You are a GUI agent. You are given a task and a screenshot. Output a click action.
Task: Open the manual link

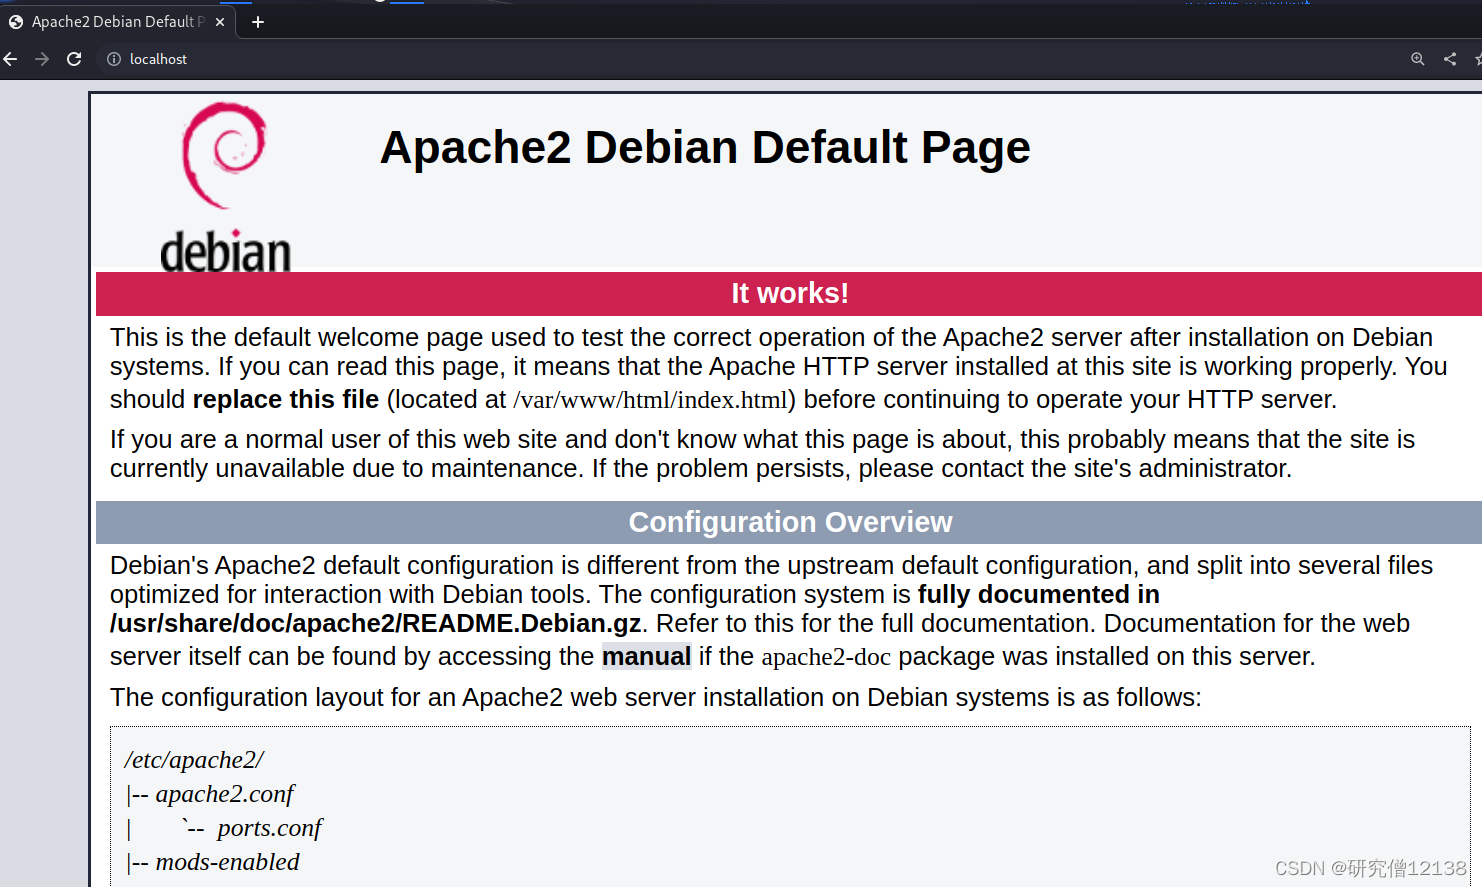pos(646,656)
